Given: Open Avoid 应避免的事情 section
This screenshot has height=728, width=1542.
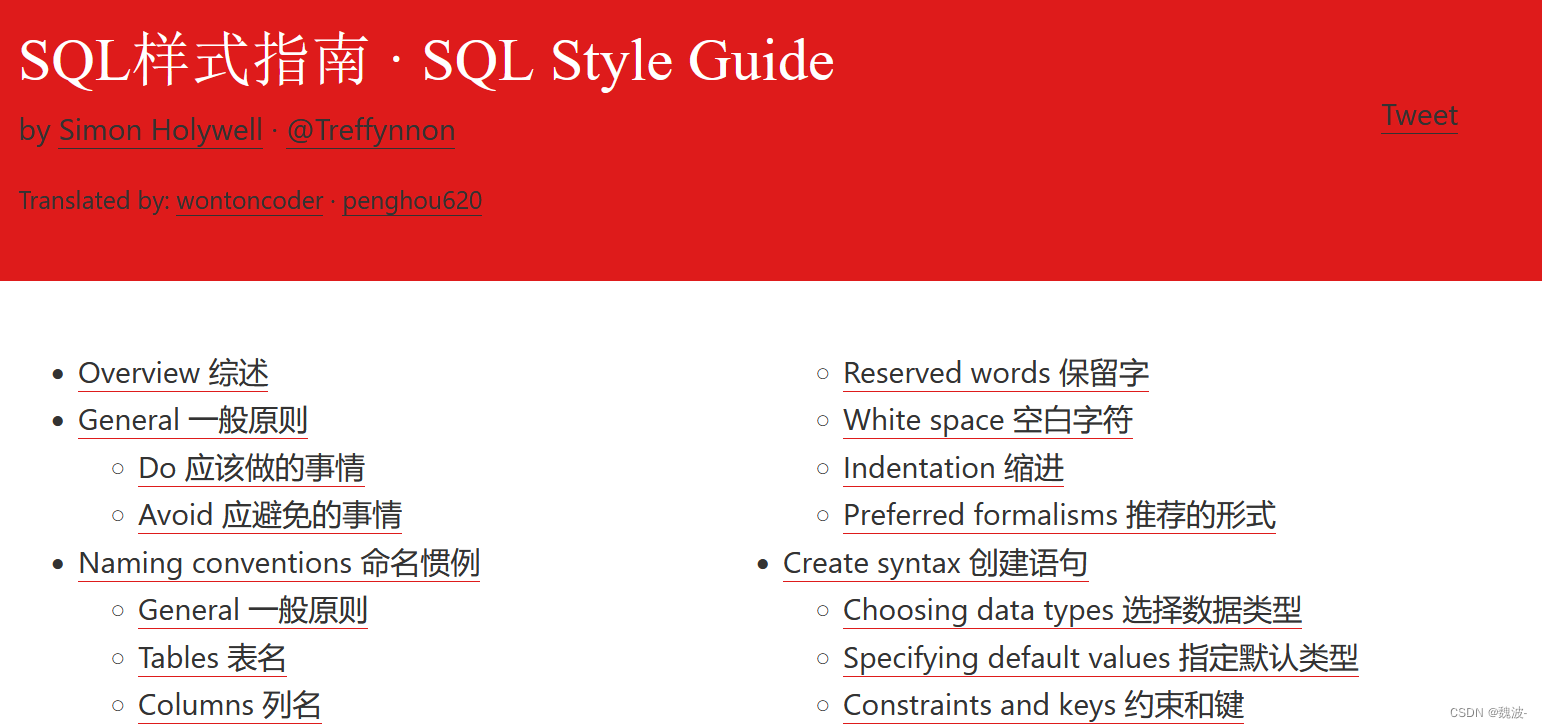Looking at the screenshot, I should (x=270, y=515).
